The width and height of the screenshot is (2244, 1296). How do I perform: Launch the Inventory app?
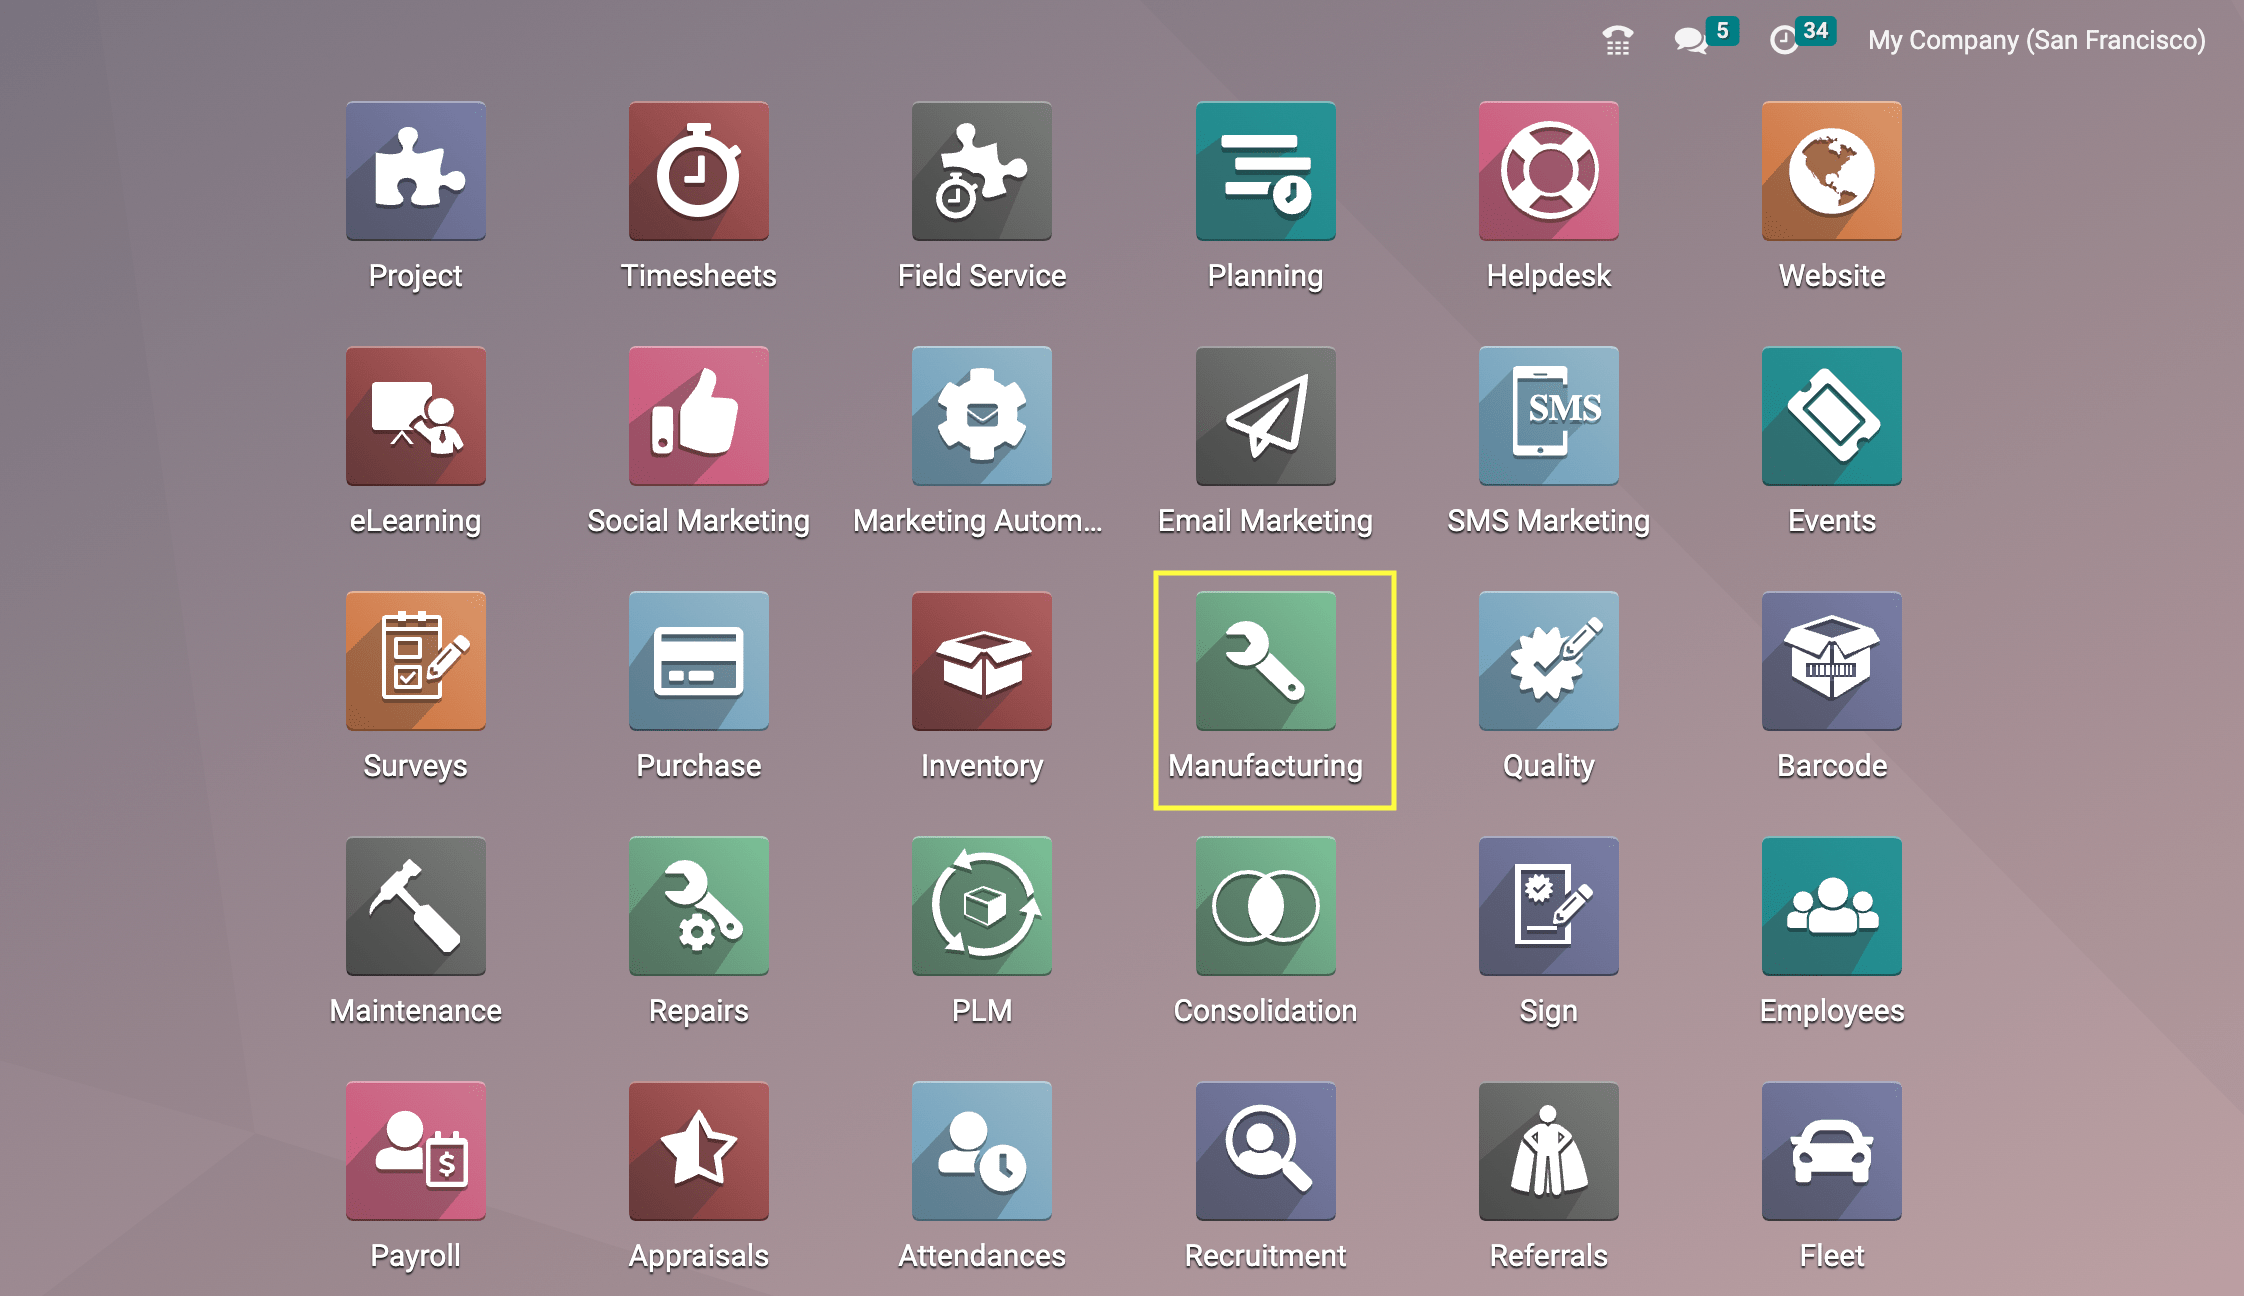coord(981,661)
